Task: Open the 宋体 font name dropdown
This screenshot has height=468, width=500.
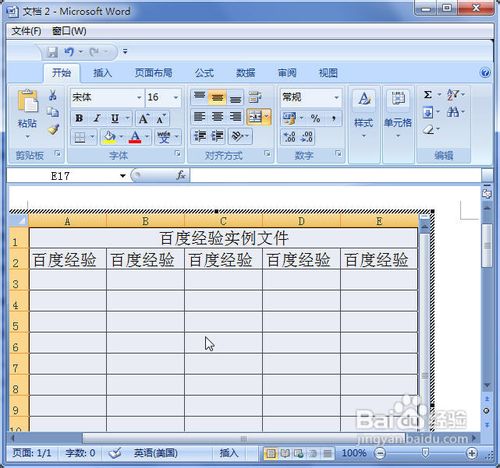Action: tap(139, 97)
